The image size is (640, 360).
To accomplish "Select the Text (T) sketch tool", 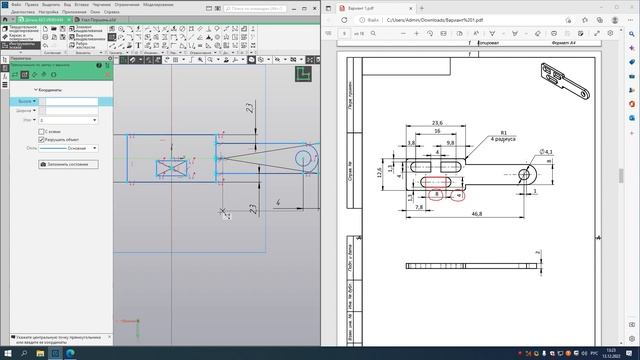I will 138,45.
